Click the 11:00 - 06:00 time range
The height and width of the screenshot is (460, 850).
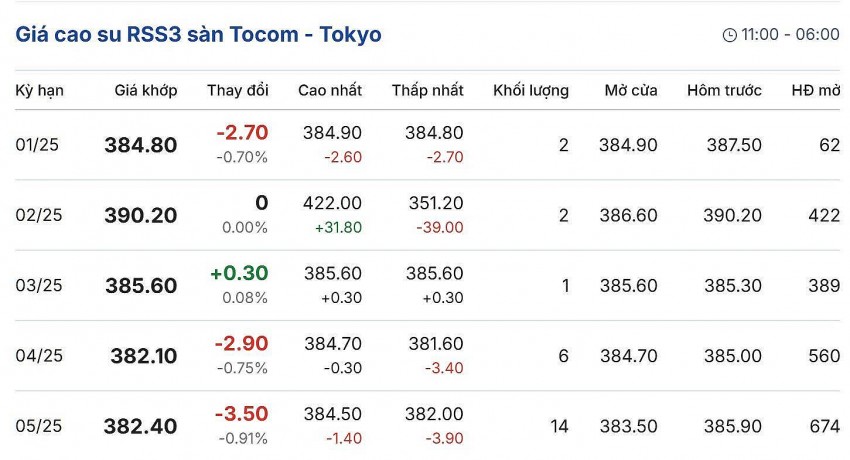[790, 35]
